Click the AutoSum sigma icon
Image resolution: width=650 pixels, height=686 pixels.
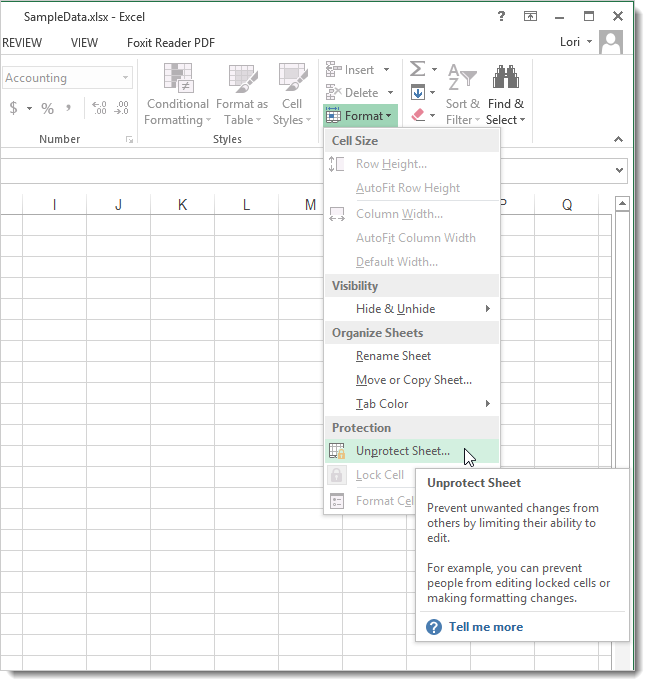point(417,69)
